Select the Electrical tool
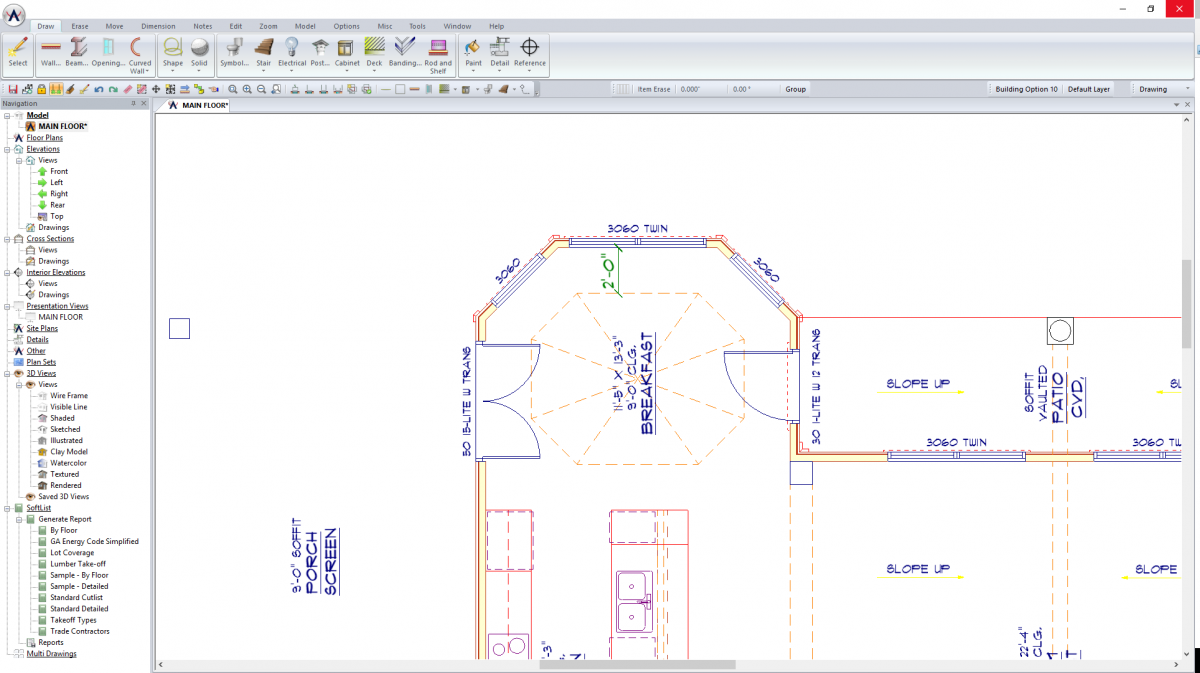The width and height of the screenshot is (1200, 673). tap(292, 50)
